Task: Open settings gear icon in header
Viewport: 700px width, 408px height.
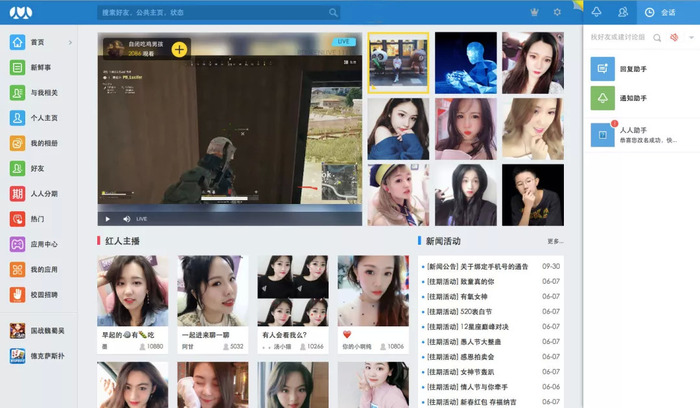Action: pyautogui.click(x=557, y=12)
